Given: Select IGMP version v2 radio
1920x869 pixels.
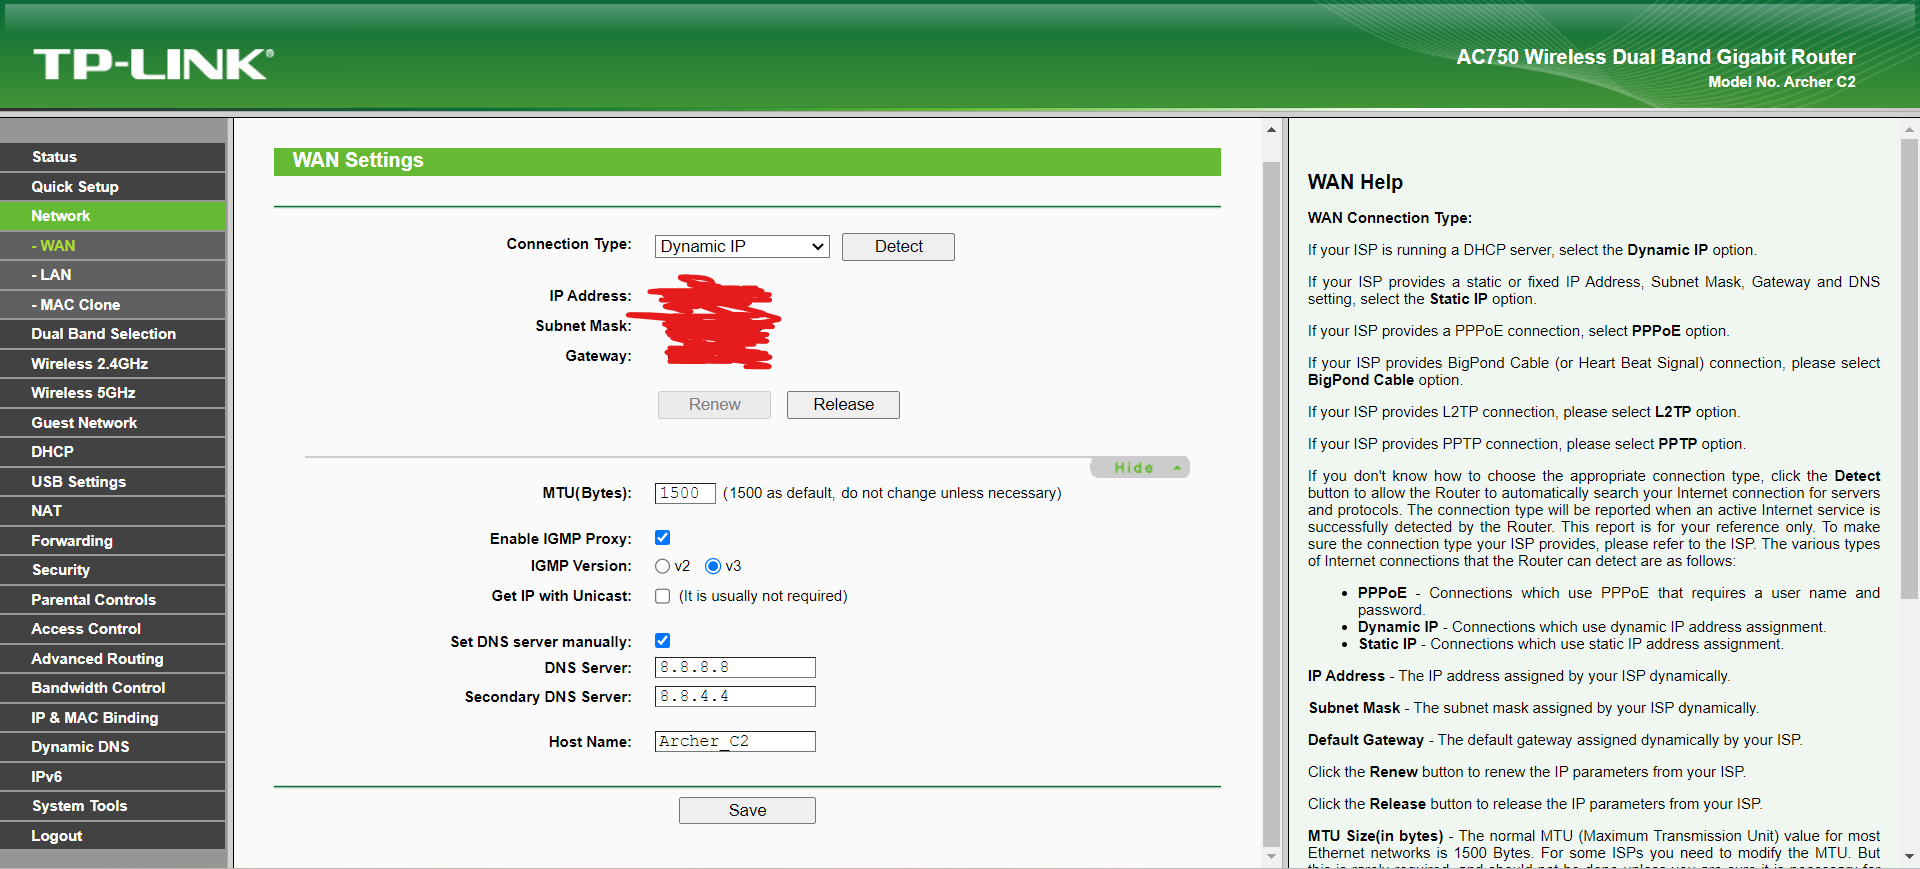Looking at the screenshot, I should click(662, 566).
